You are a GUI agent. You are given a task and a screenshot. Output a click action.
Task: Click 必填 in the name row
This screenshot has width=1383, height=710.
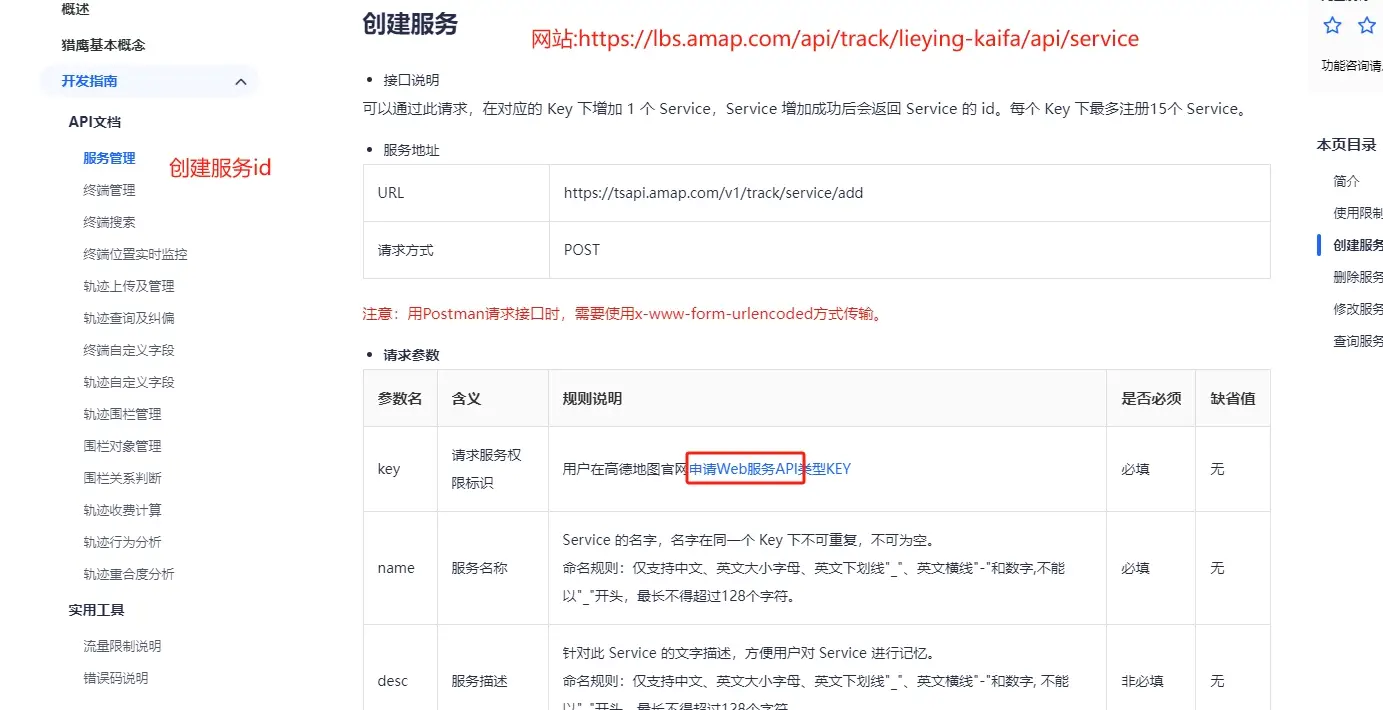tap(1135, 568)
